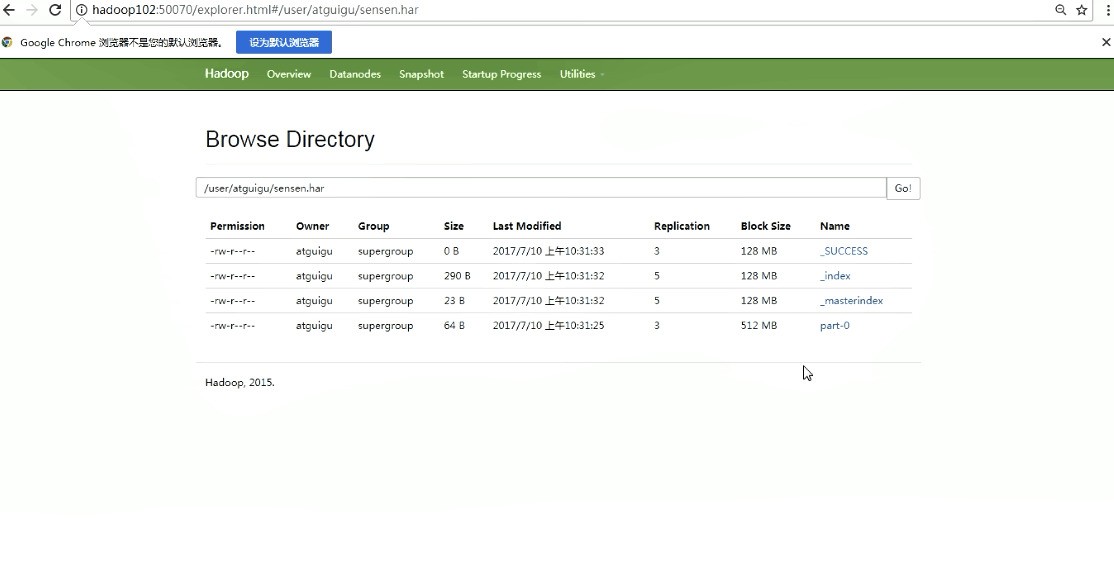Image resolution: width=1114 pixels, height=567 pixels.
Task: Click the zoom magnifier icon in address bar
Action: [1061, 10]
